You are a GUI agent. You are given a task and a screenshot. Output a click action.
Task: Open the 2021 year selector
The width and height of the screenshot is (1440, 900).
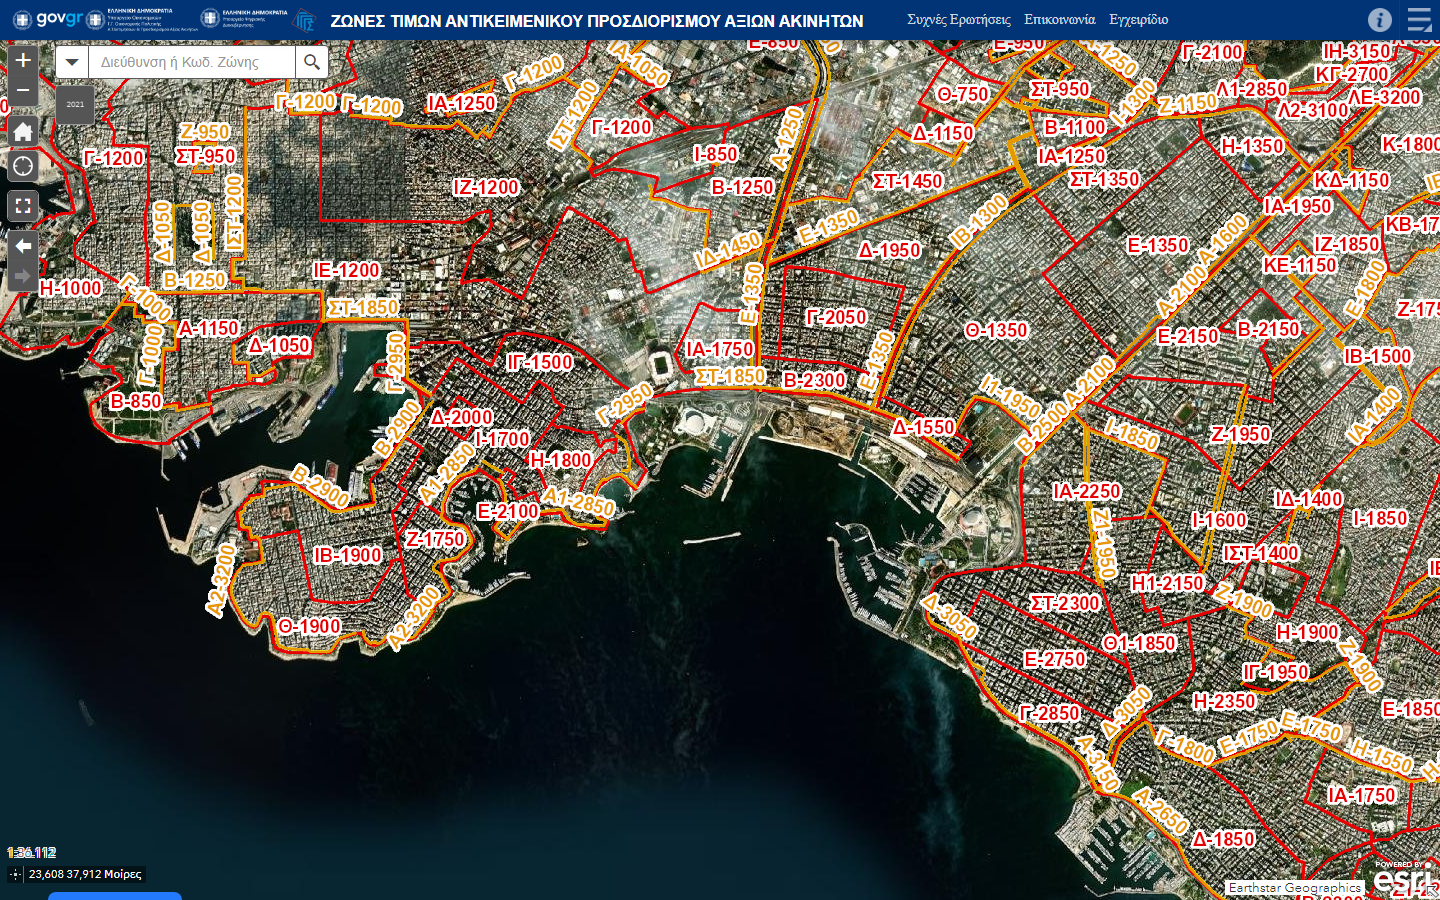point(75,105)
